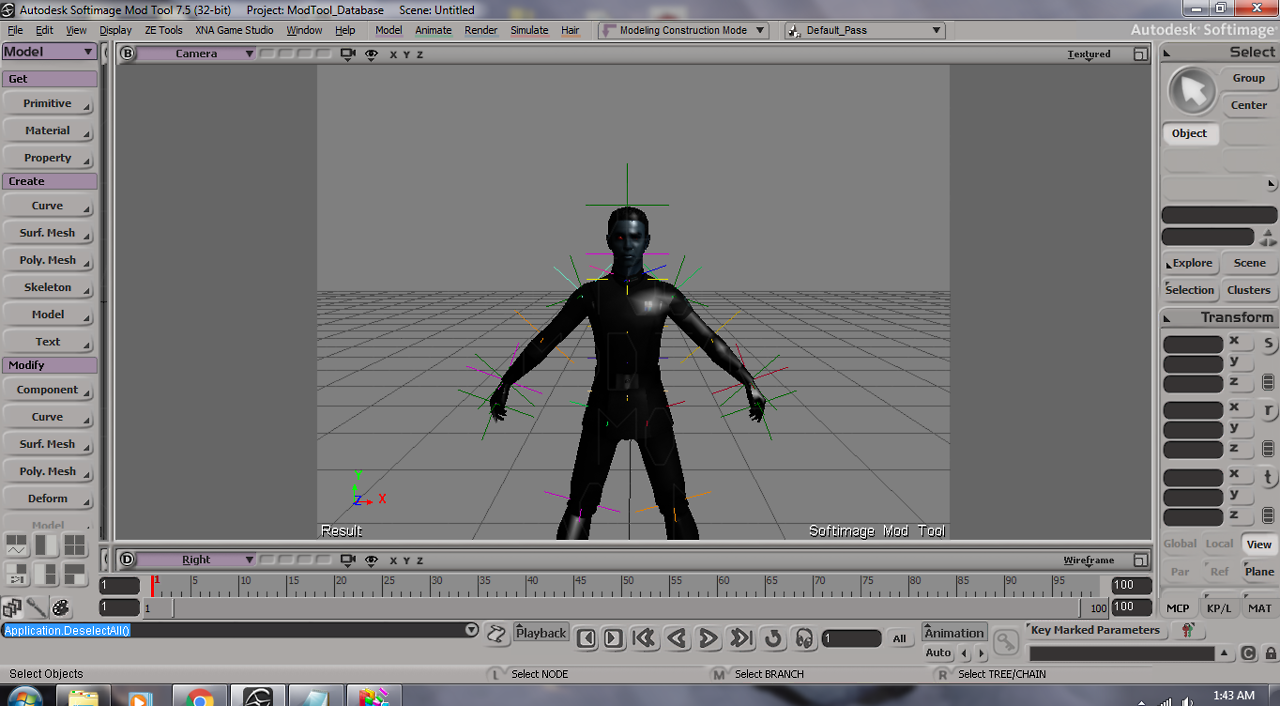Image resolution: width=1280 pixels, height=706 pixels.
Task: Click the Deform button
Action: point(48,499)
